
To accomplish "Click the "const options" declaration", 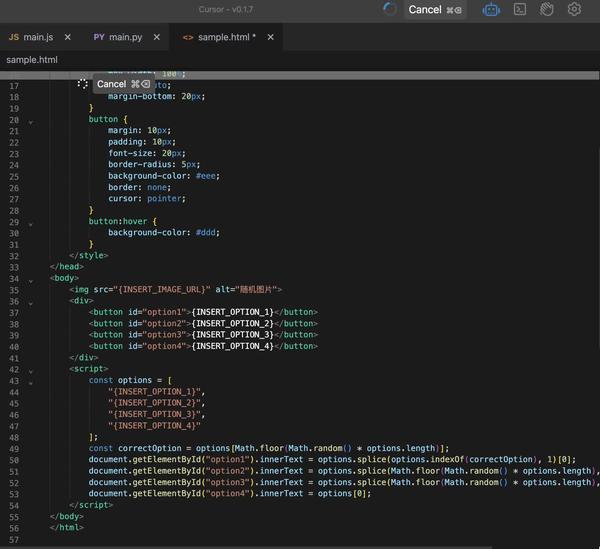I will point(120,380).
